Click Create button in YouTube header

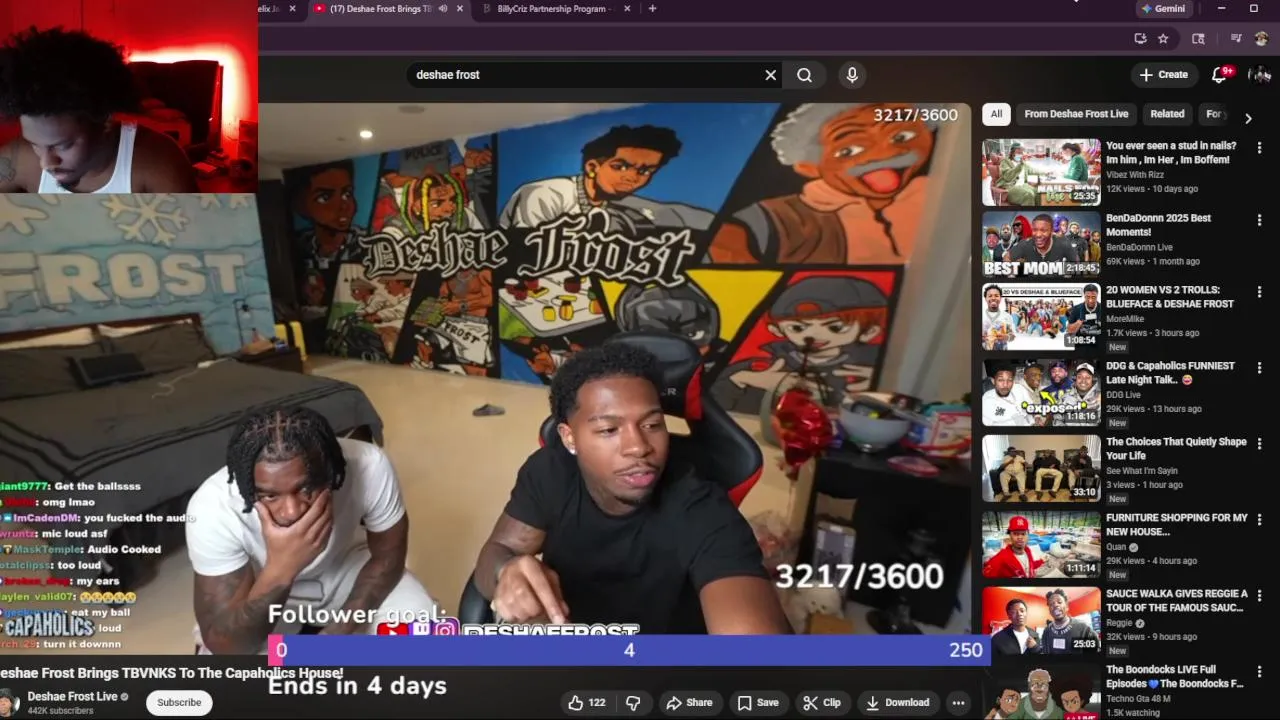pos(1164,75)
